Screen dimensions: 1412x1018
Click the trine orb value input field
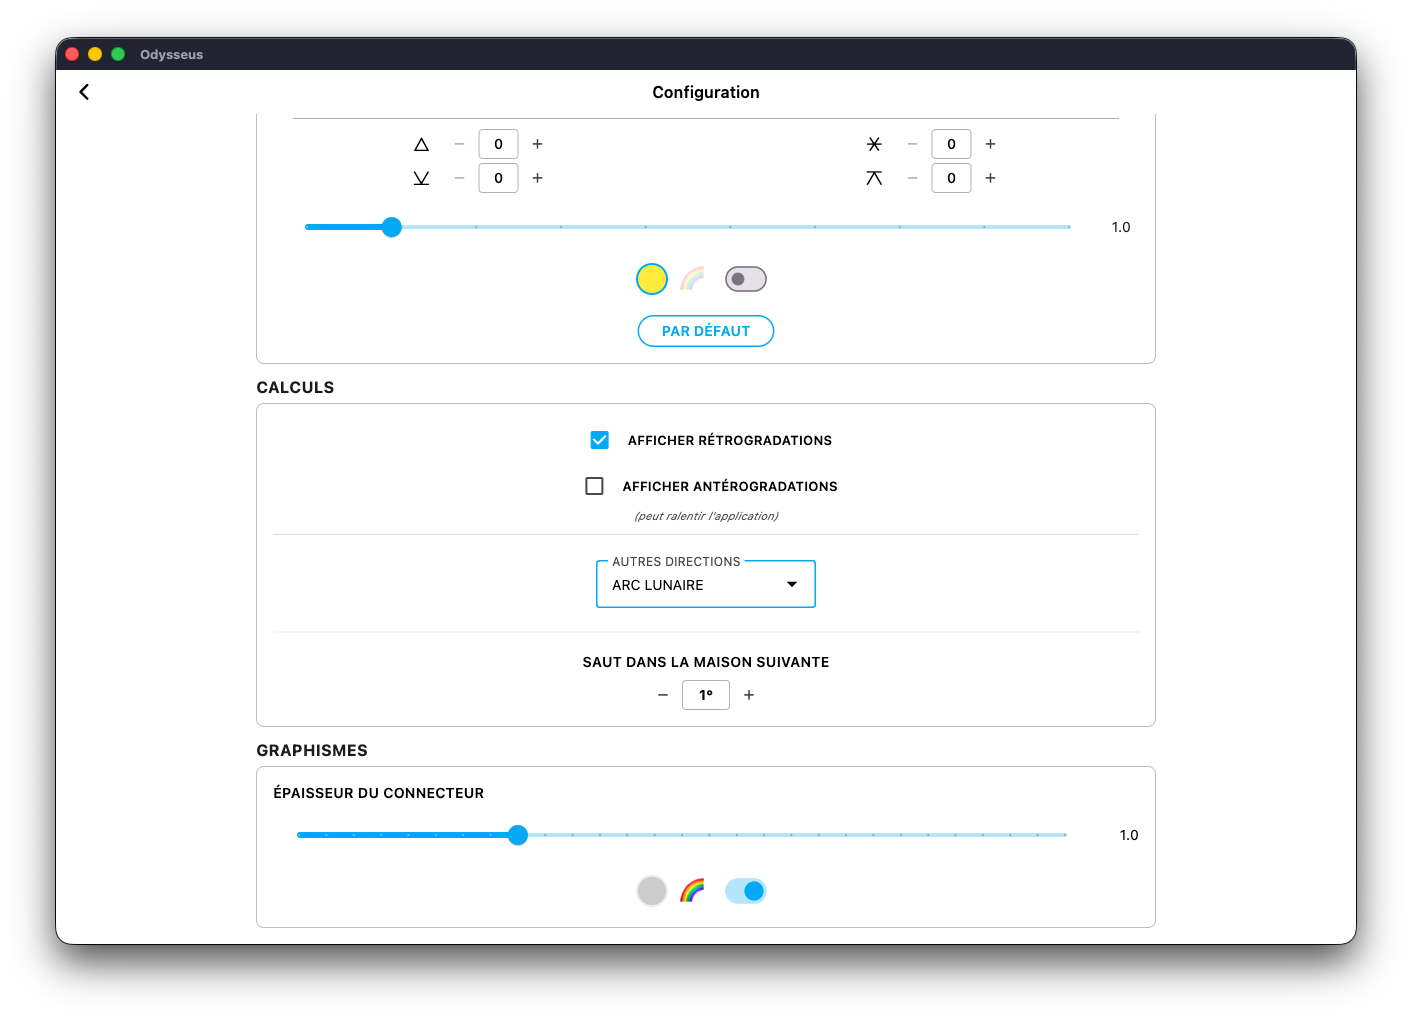click(x=498, y=144)
